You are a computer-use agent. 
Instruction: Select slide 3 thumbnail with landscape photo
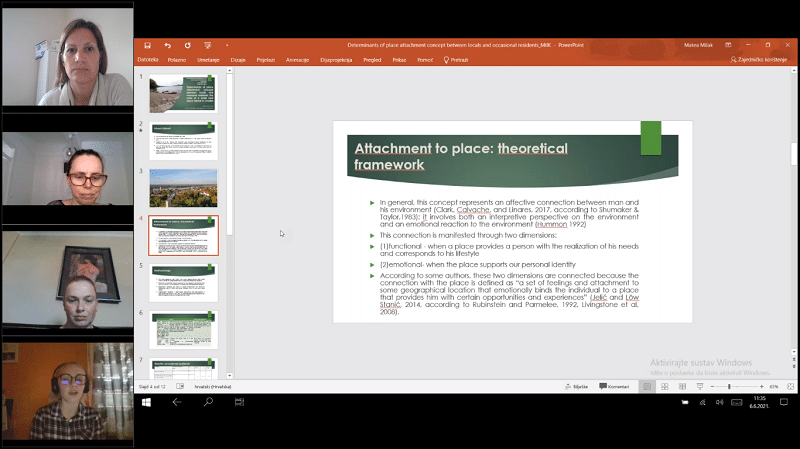click(x=182, y=187)
